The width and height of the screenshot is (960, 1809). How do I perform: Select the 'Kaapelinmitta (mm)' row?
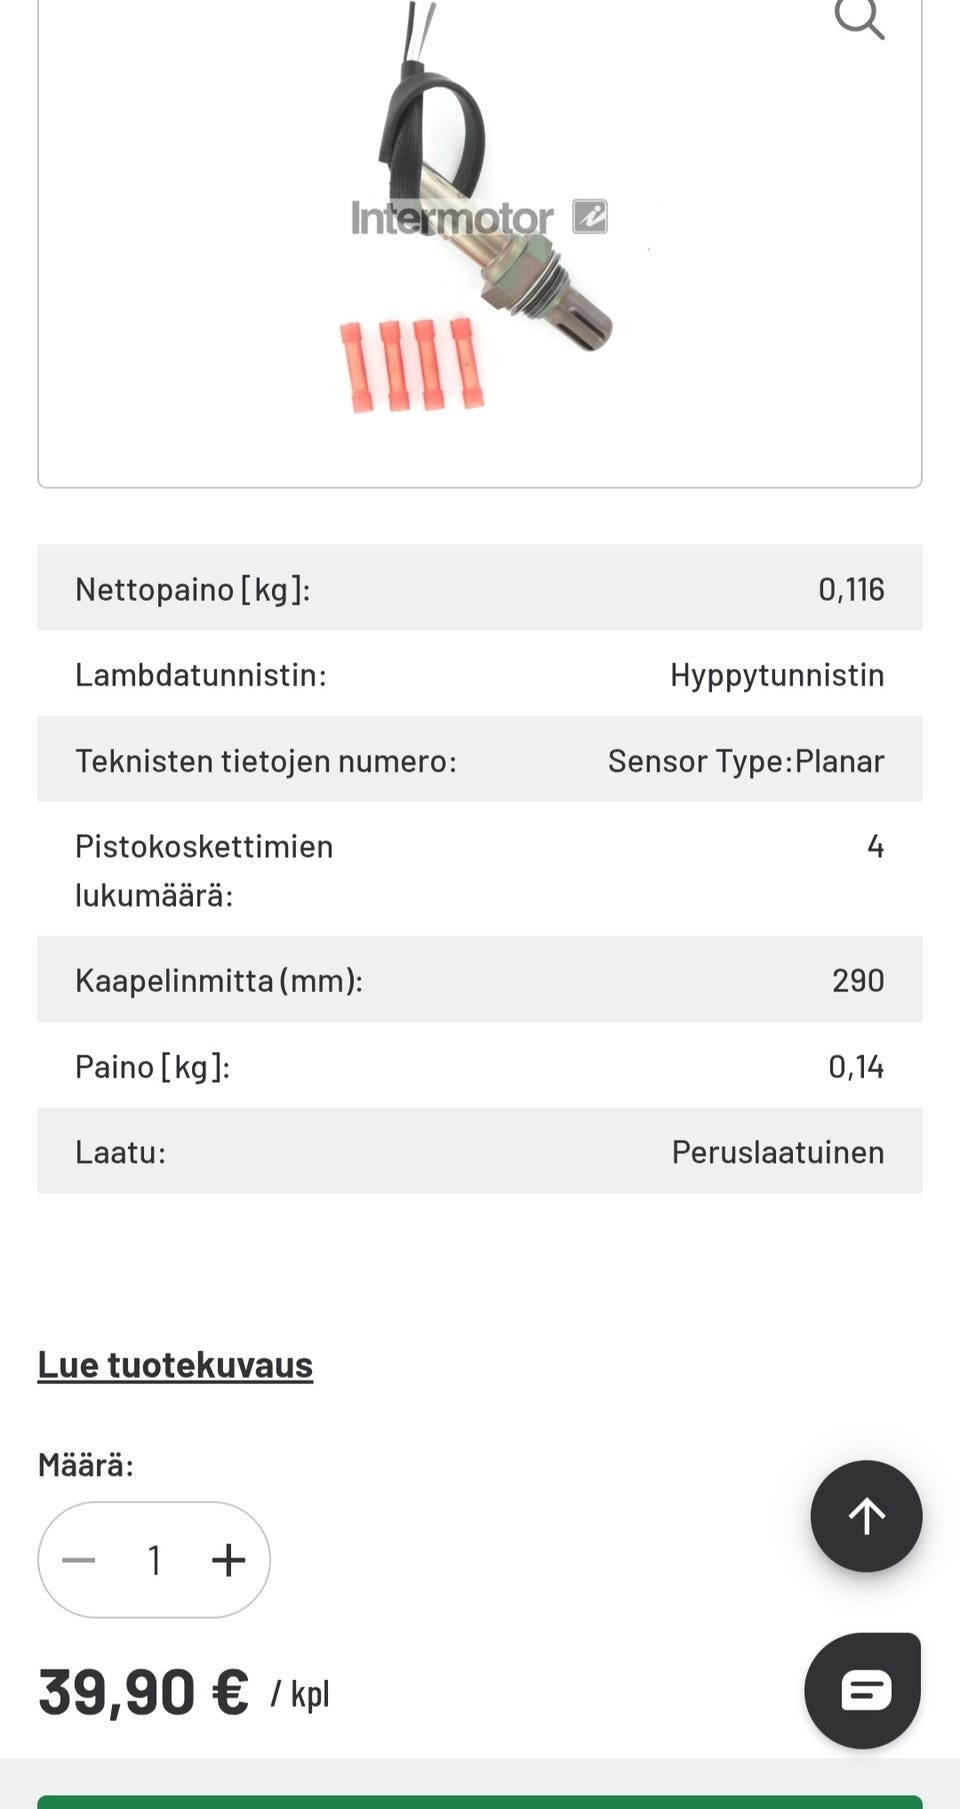click(x=480, y=980)
